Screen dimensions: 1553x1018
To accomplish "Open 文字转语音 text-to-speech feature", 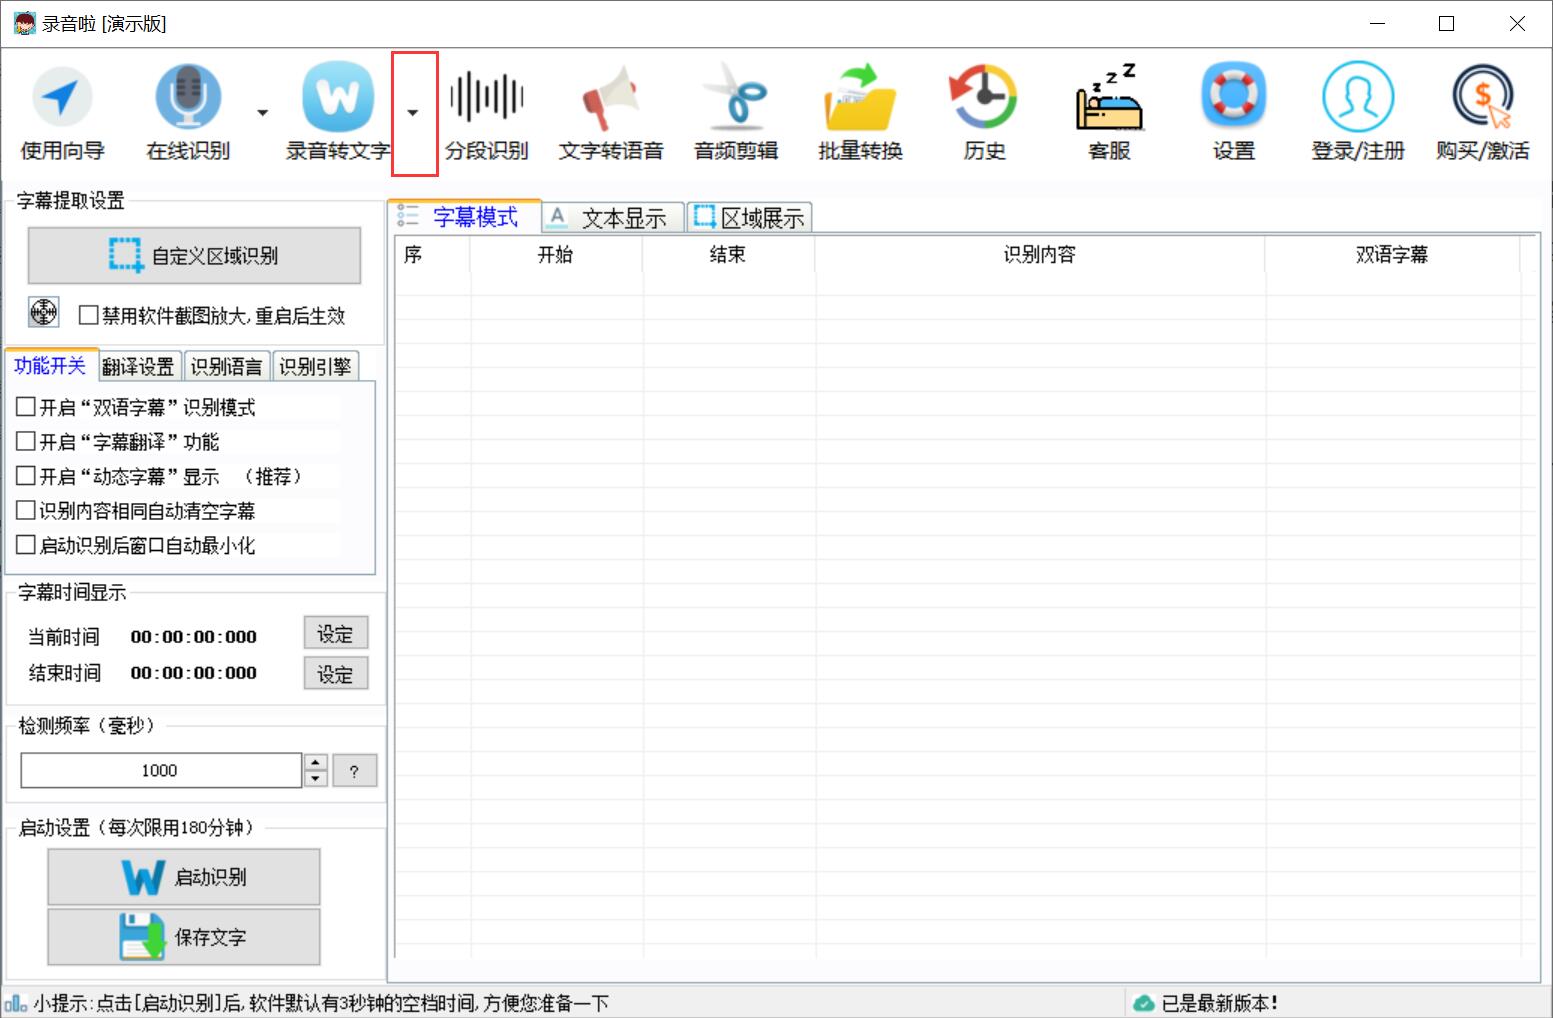I will pos(612,110).
